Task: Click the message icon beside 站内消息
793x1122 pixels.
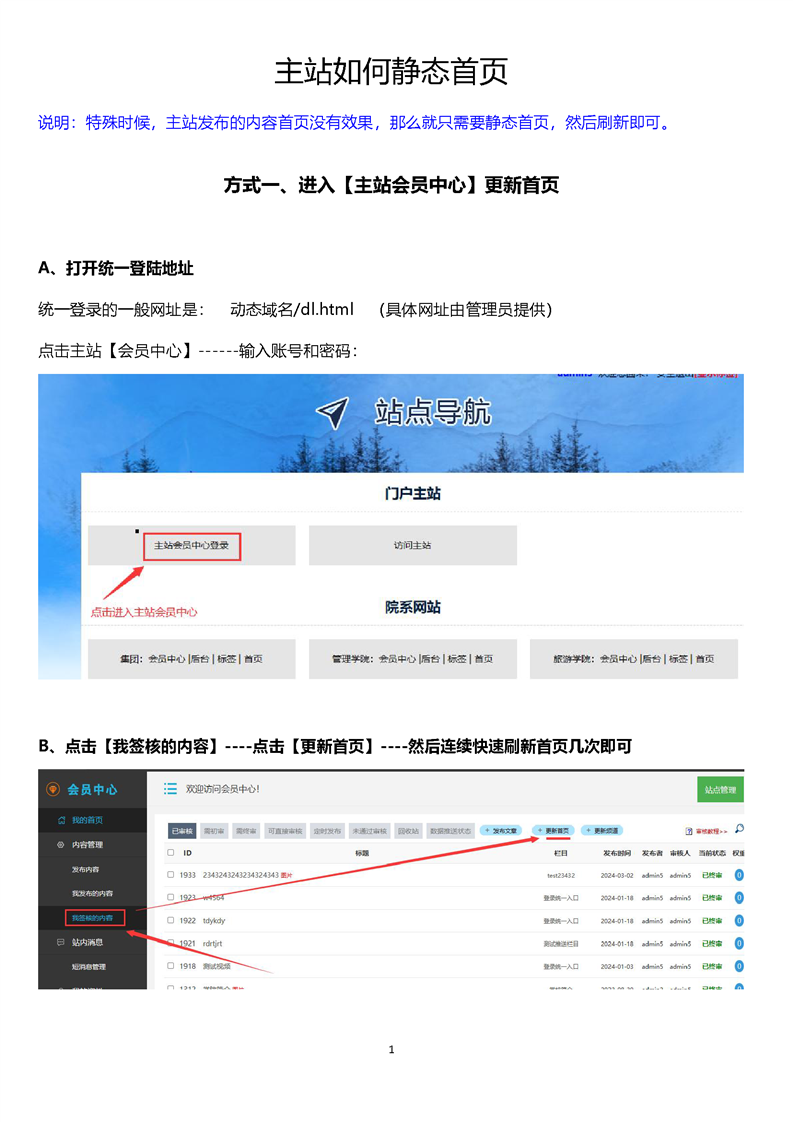Action: pos(61,942)
